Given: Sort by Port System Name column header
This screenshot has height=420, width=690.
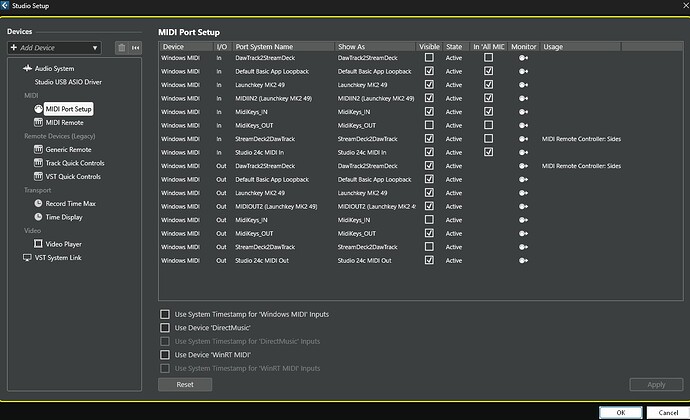Looking at the screenshot, I should point(283,47).
